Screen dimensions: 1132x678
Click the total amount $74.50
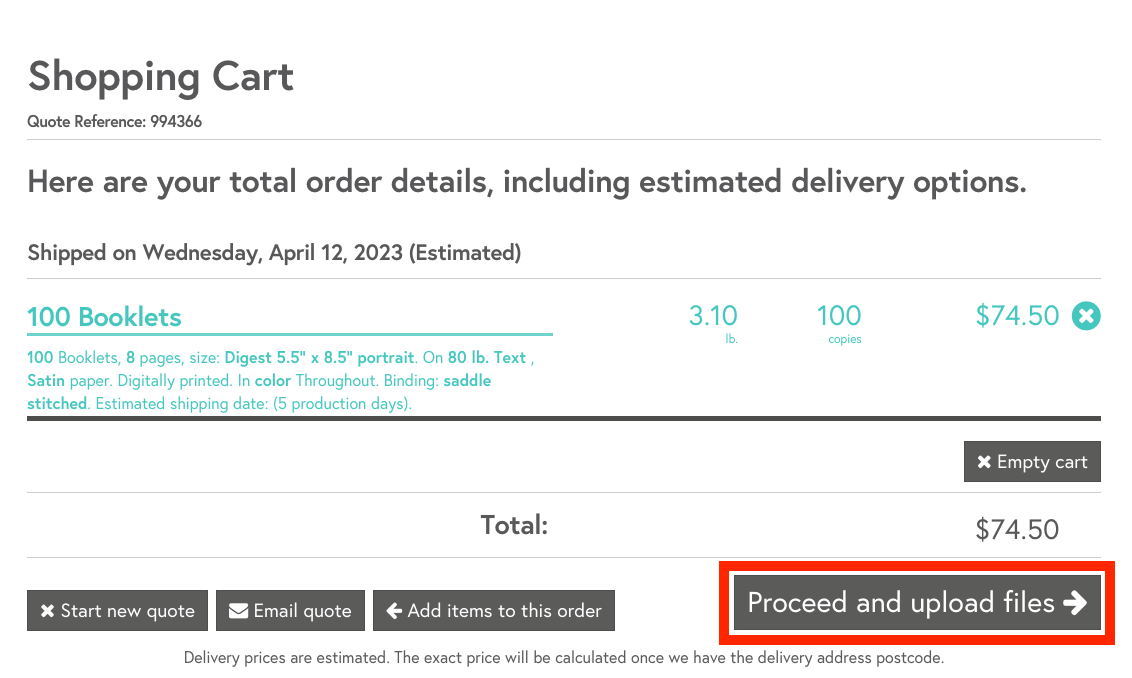coord(1016,529)
